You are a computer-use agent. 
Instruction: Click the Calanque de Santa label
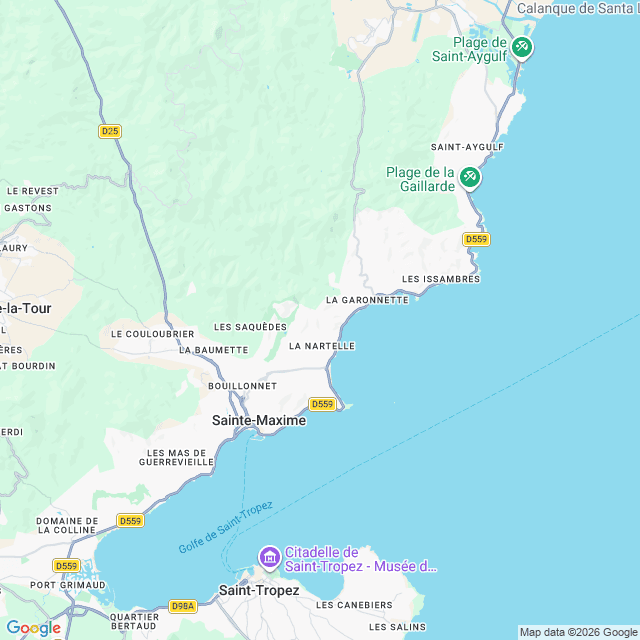click(578, 8)
